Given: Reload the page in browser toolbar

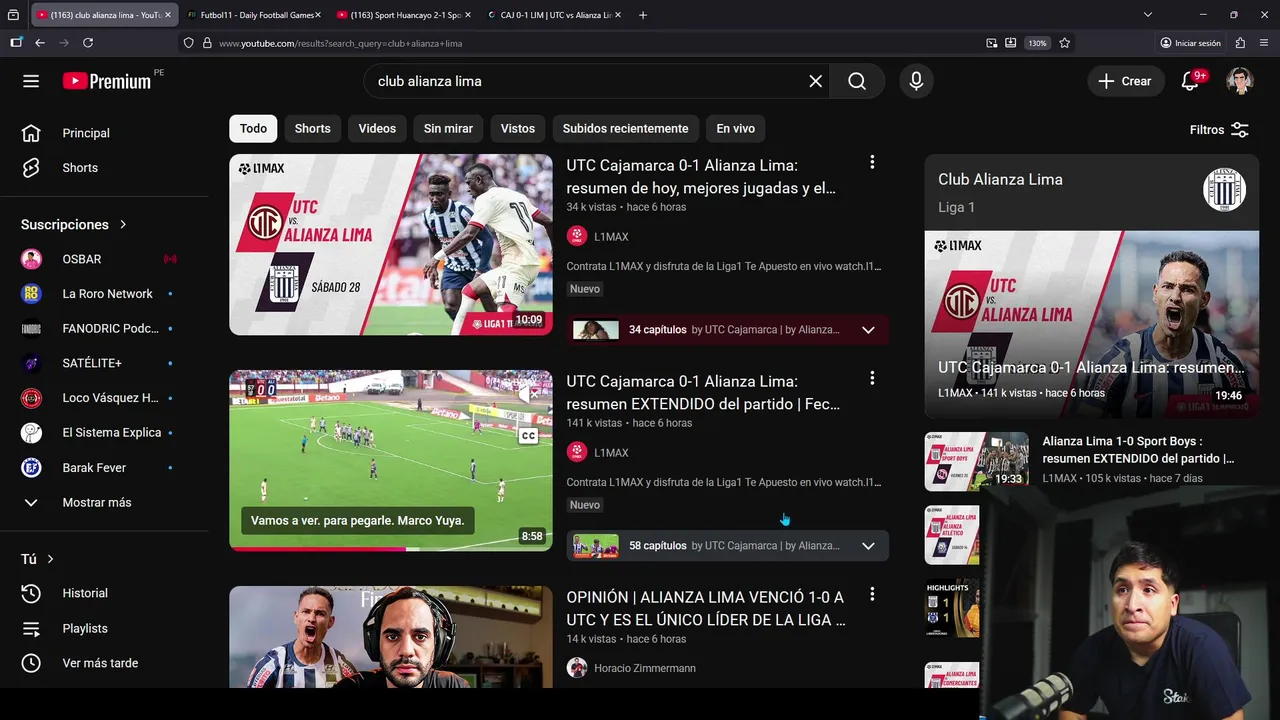Looking at the screenshot, I should 88,43.
